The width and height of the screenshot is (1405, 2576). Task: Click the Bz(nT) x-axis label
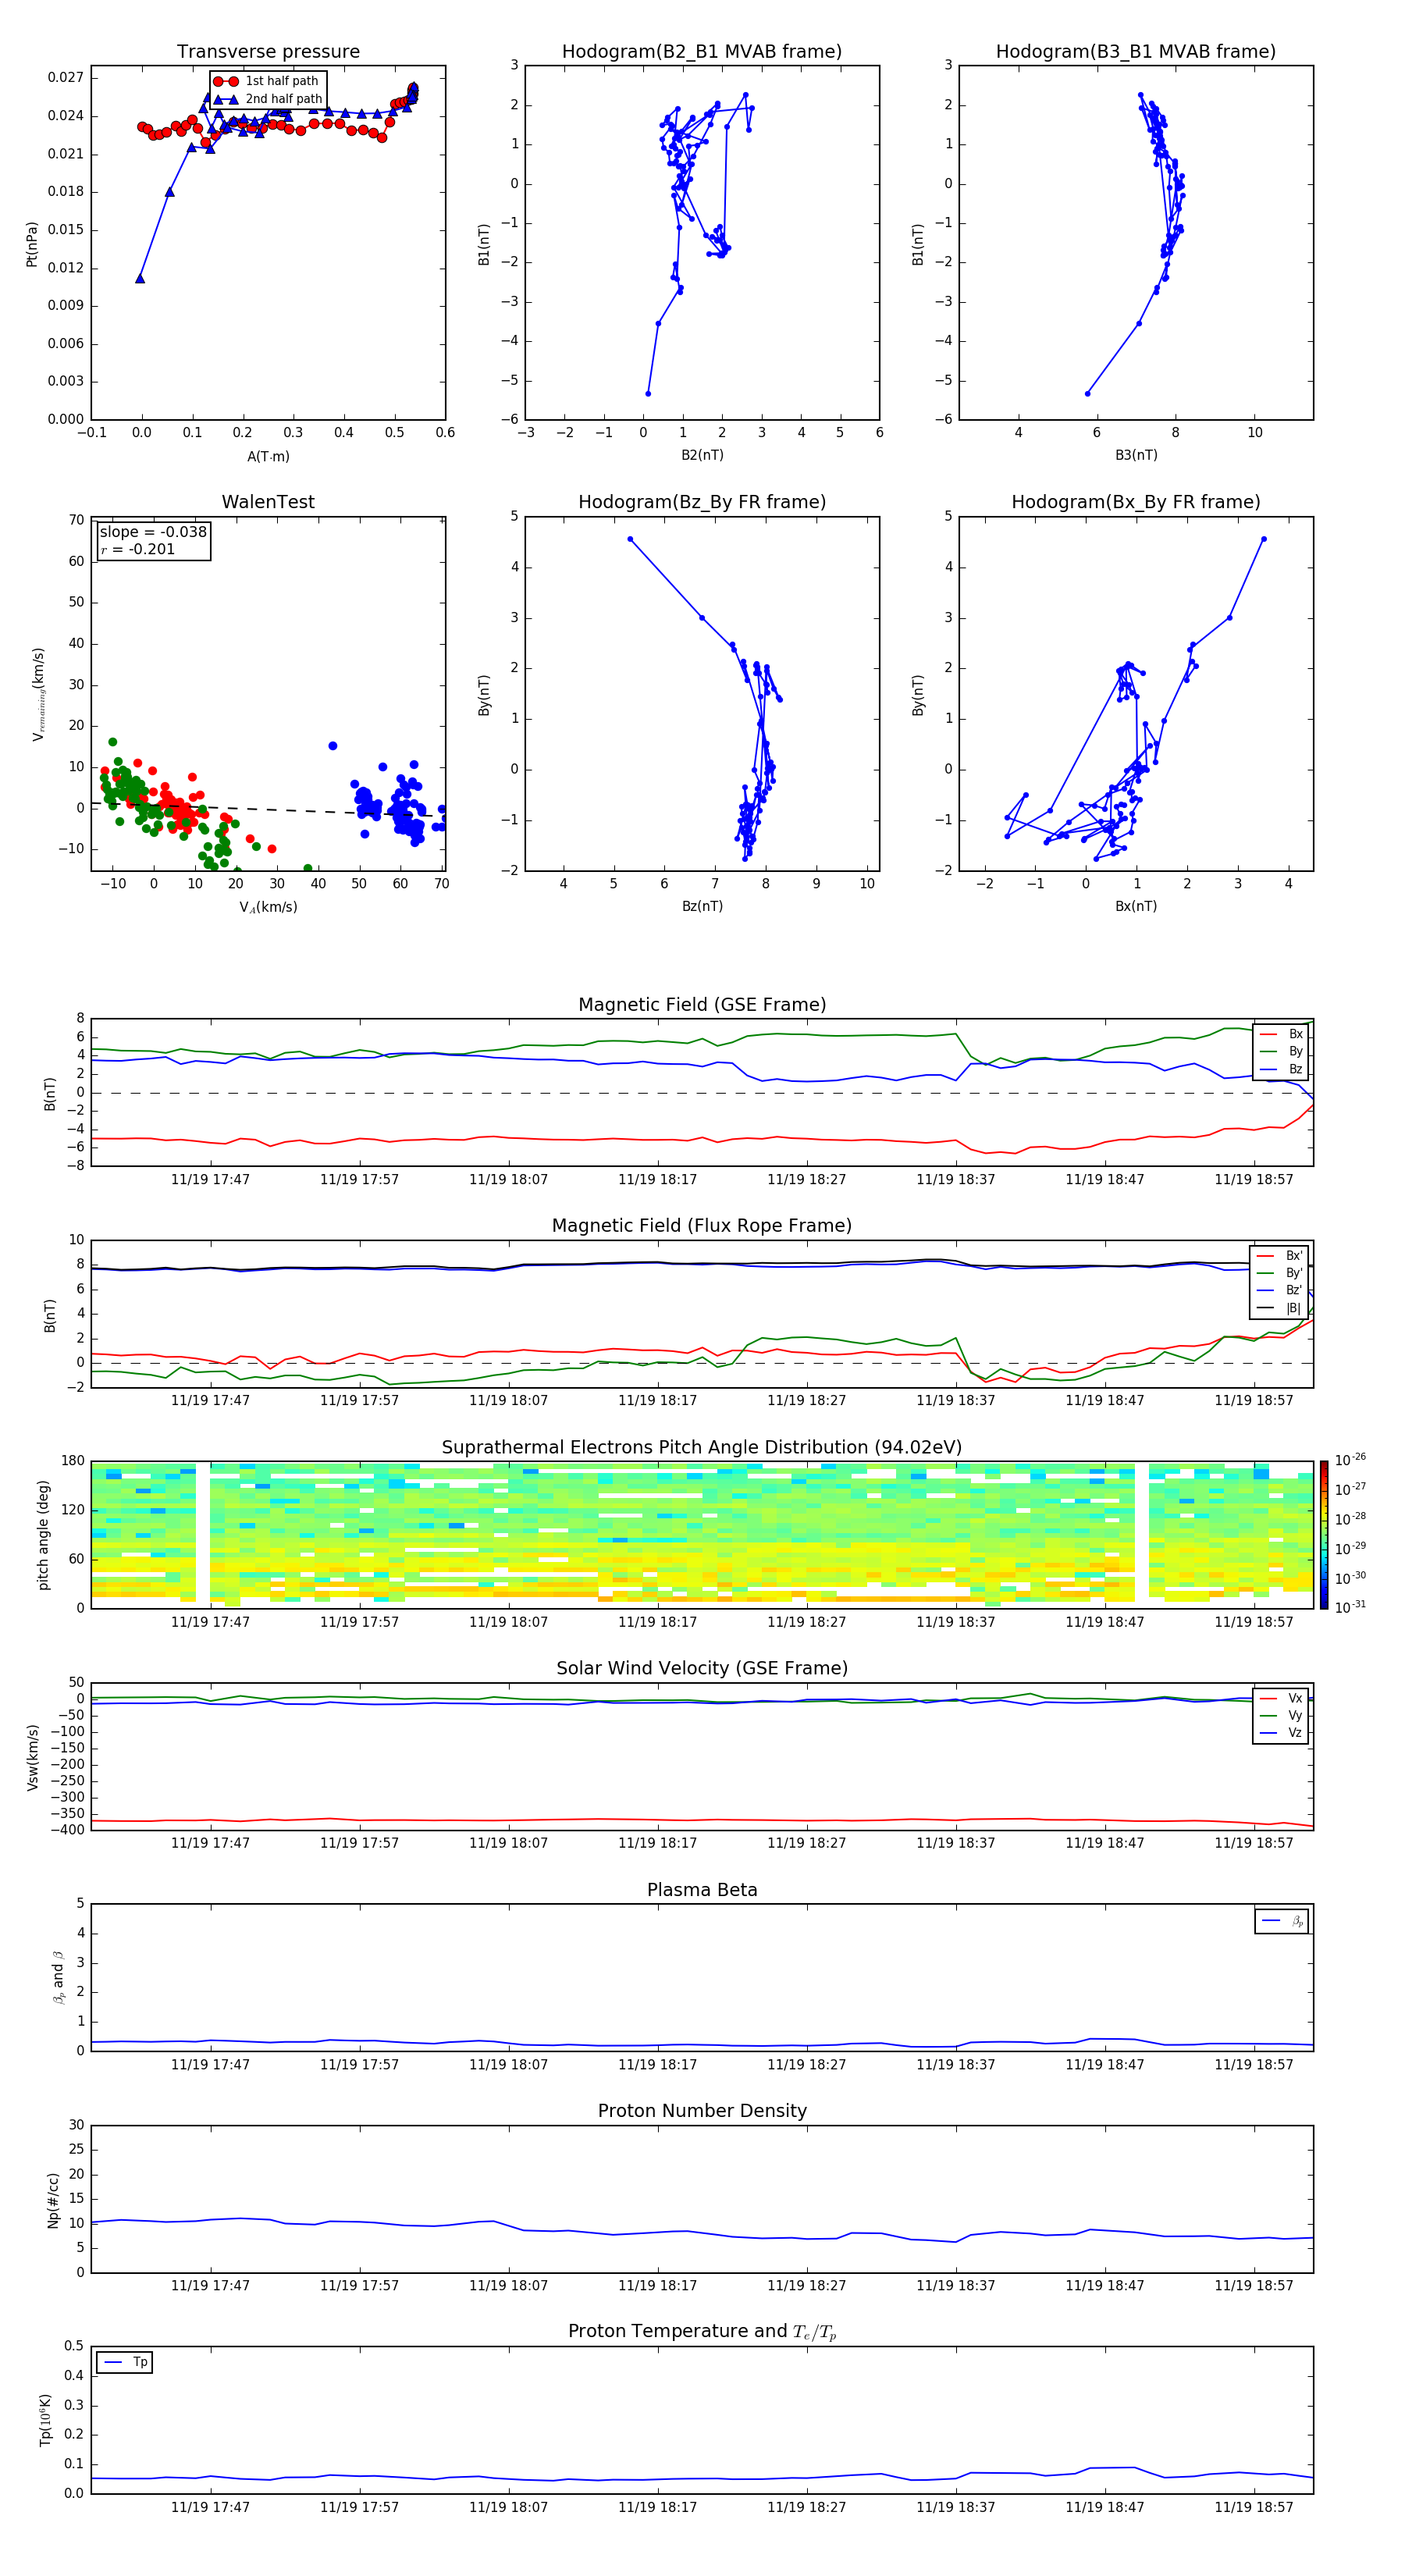click(x=702, y=906)
